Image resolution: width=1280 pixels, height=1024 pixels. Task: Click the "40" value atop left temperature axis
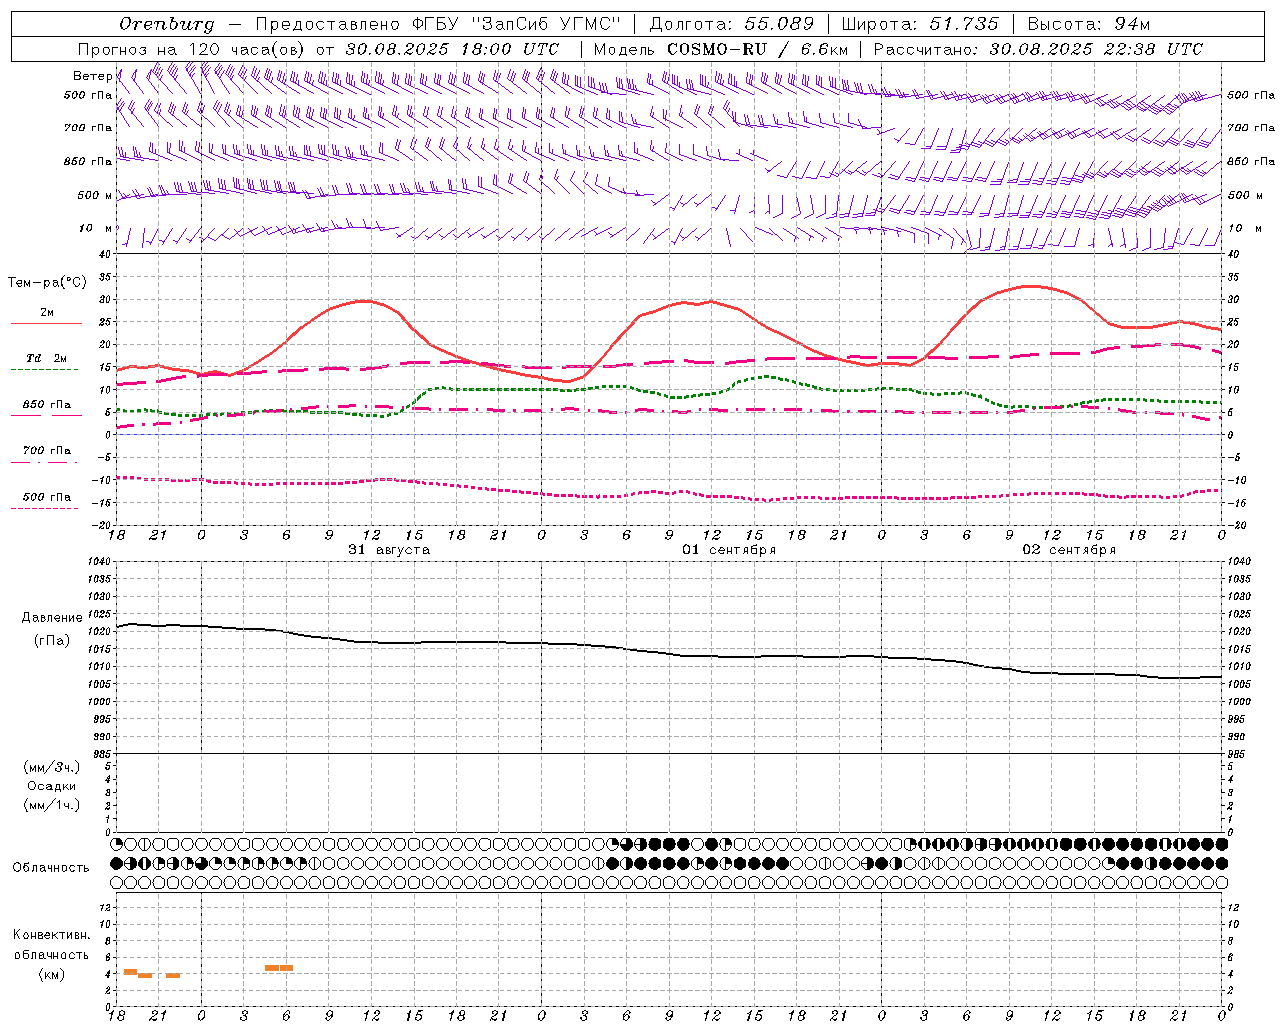[x=104, y=255]
